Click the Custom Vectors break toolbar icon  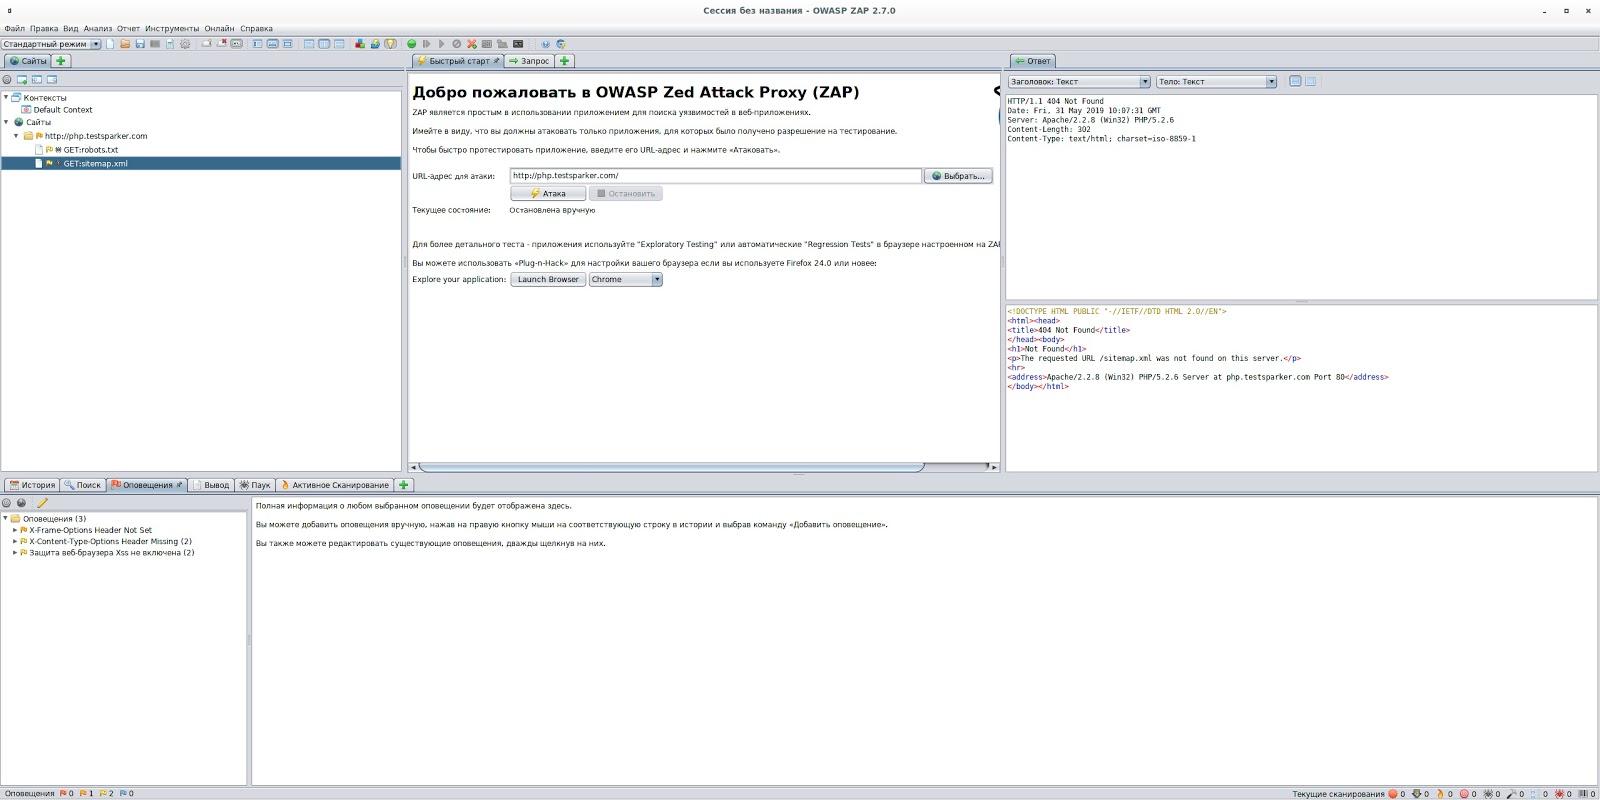coord(486,44)
